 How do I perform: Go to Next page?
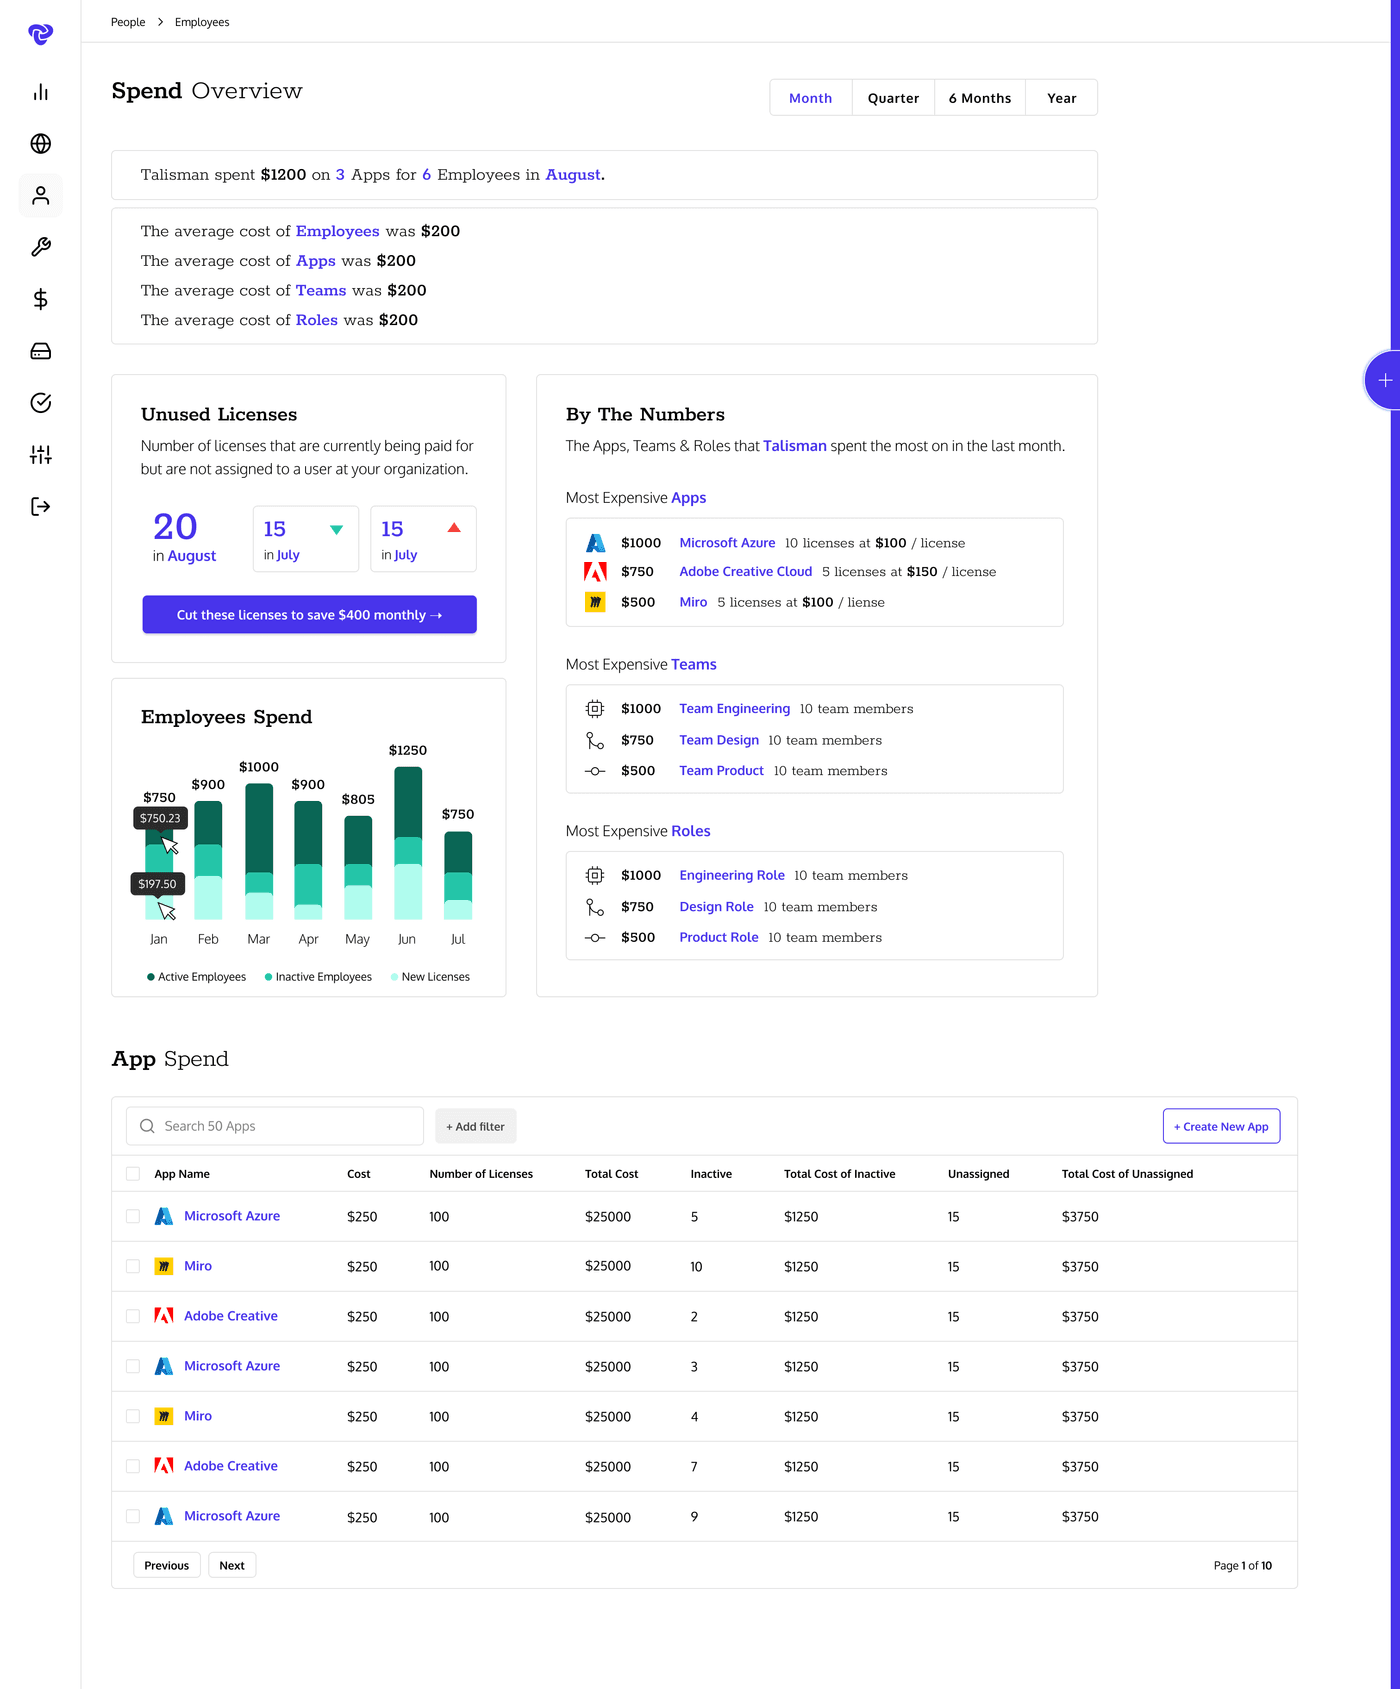(x=232, y=1565)
